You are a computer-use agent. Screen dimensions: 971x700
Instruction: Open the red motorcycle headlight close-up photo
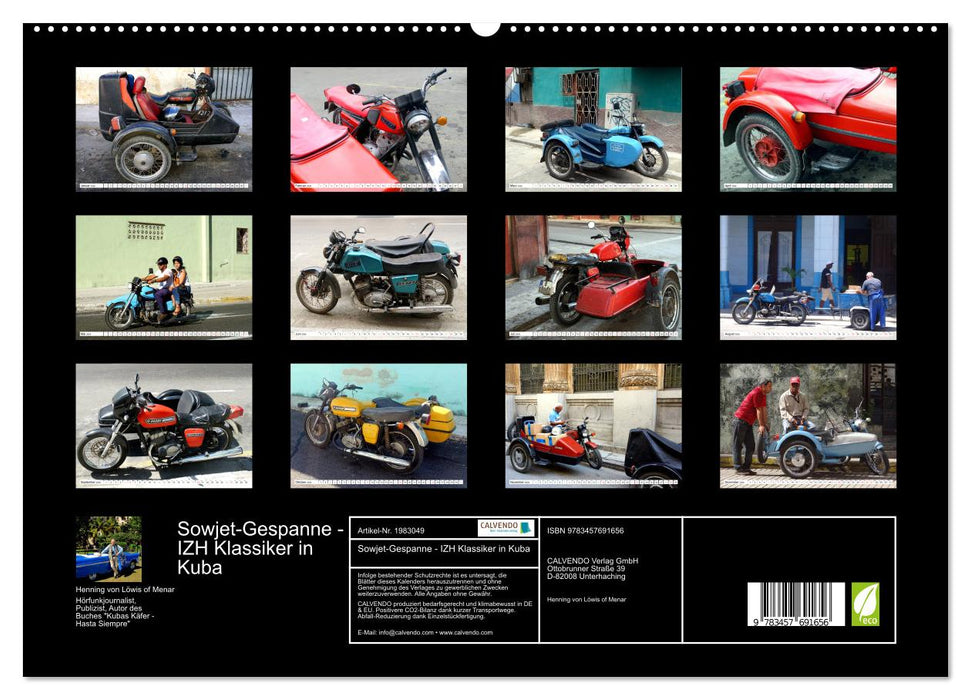(378, 129)
